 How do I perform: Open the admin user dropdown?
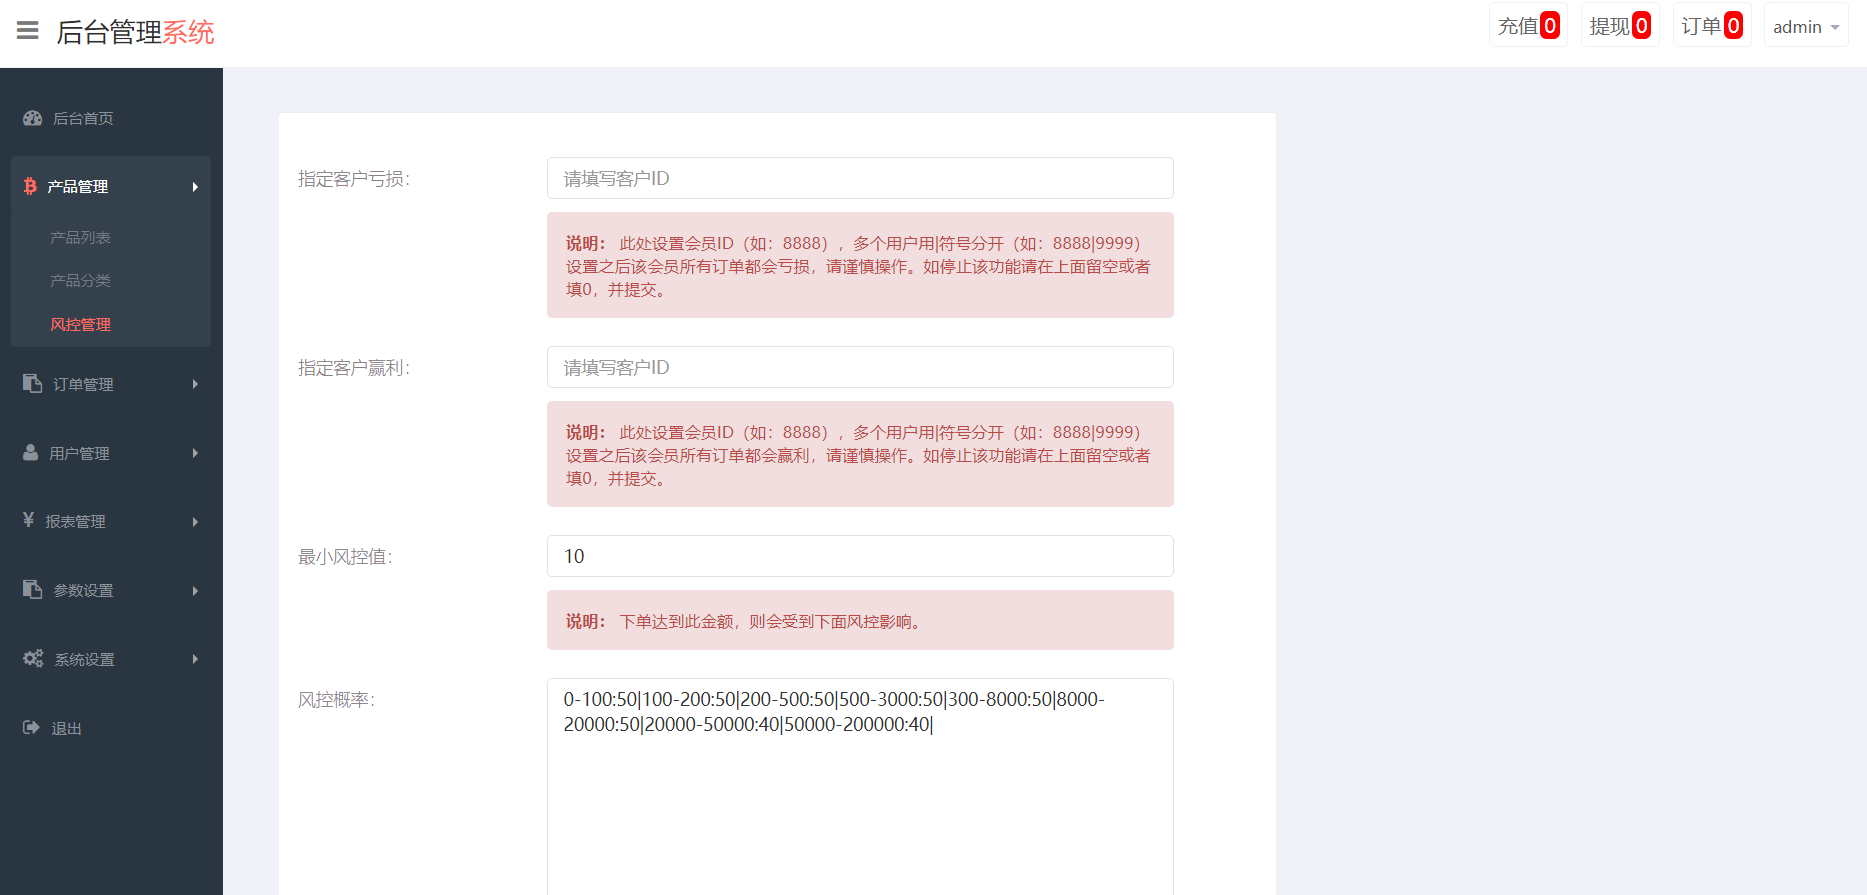click(1806, 26)
